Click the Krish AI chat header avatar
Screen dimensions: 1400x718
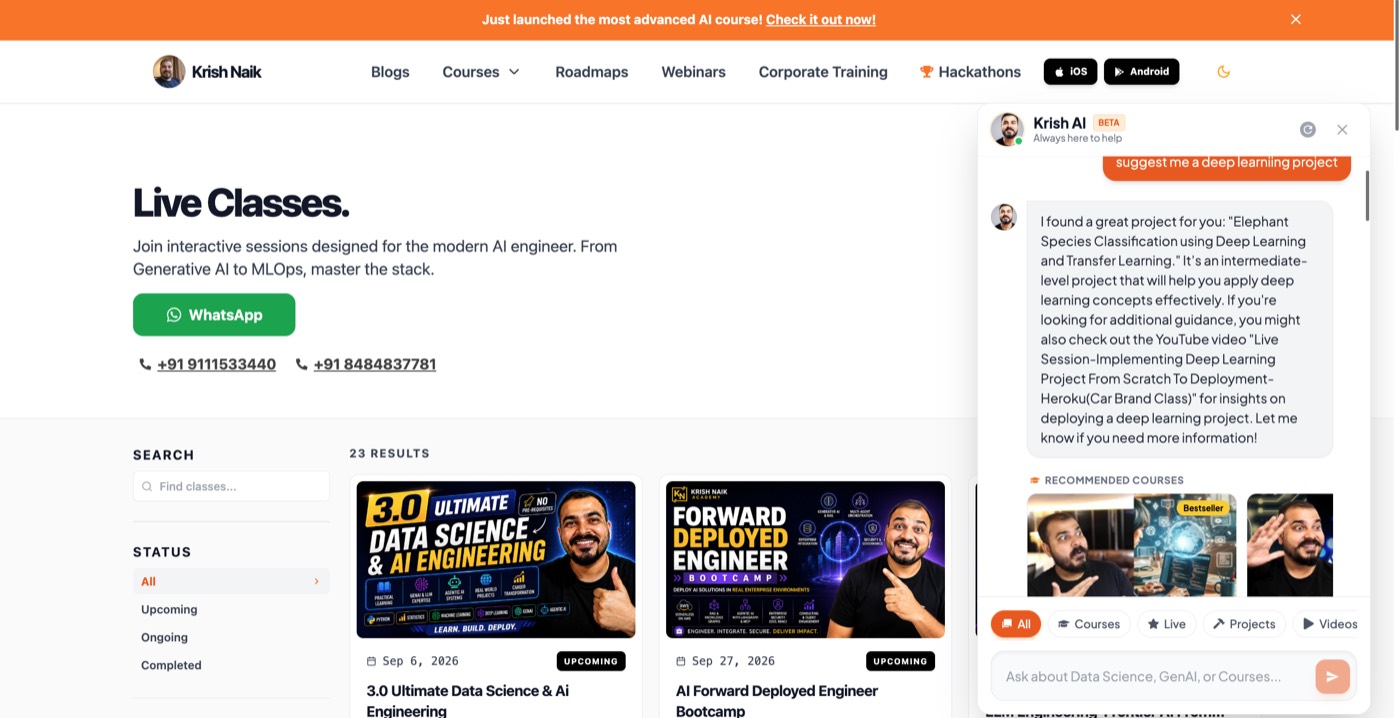1007,129
